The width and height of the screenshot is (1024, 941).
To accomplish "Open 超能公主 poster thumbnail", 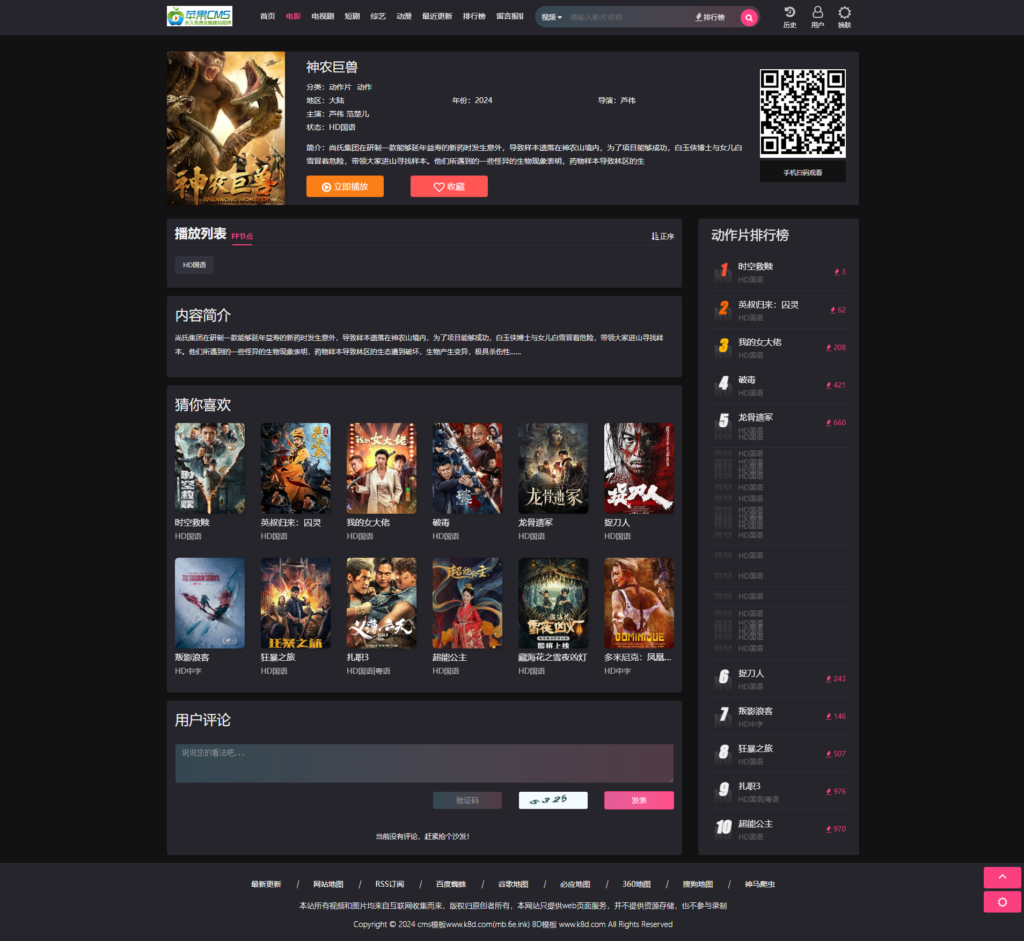I will [x=467, y=603].
